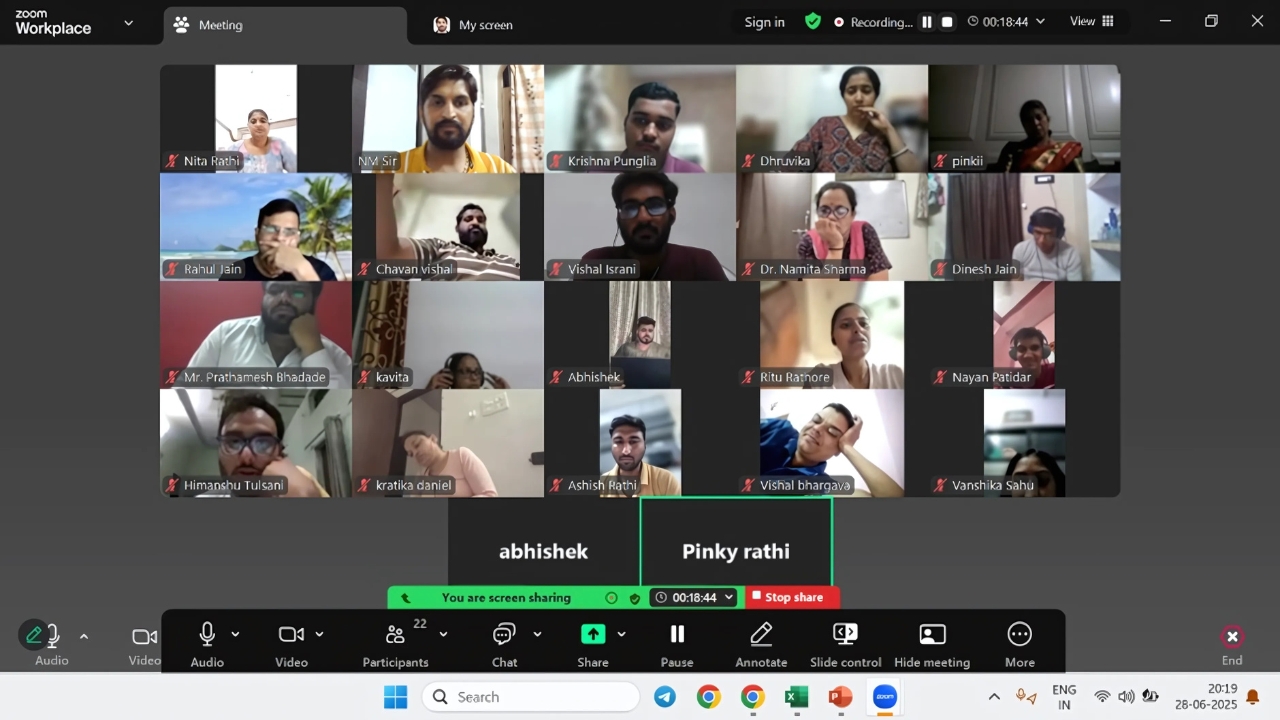The height and width of the screenshot is (720, 1280).
Task: Expand the Audio options arrow
Action: [235, 634]
